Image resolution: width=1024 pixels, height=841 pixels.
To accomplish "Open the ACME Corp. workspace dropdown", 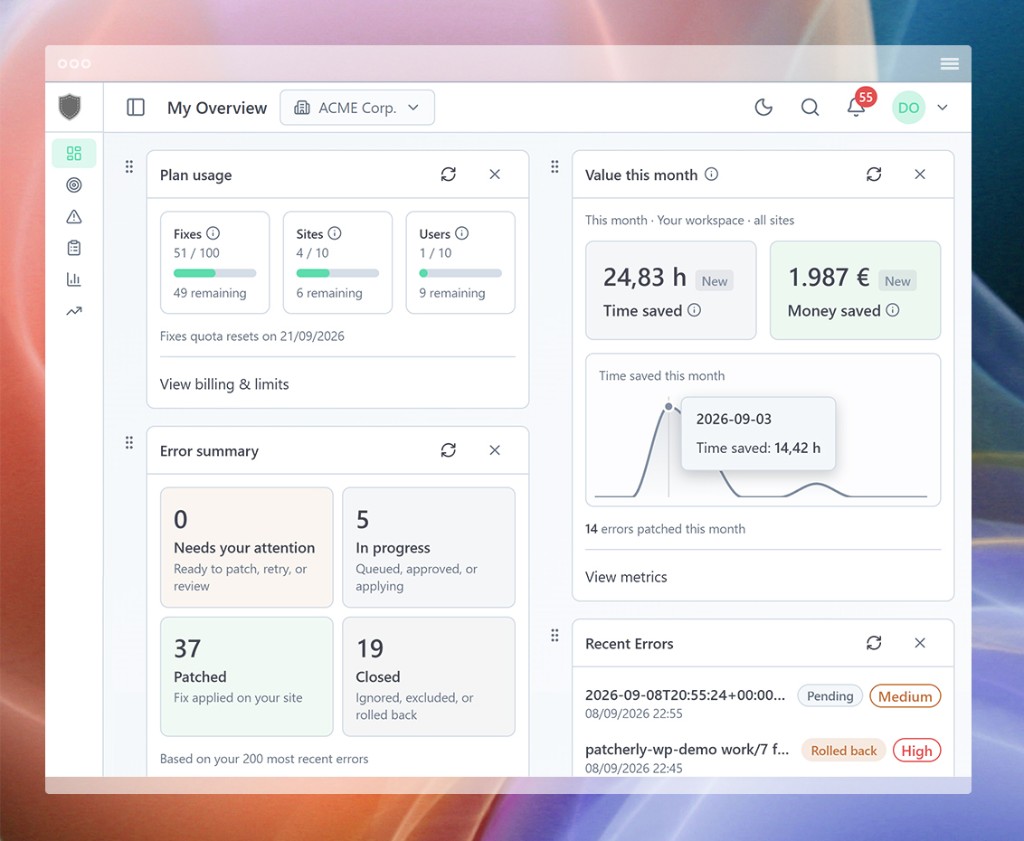I will click(x=357, y=108).
